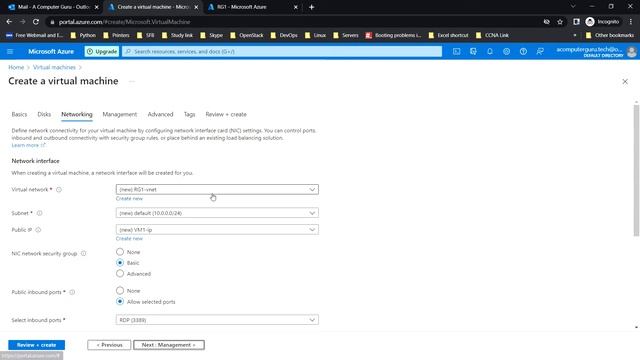Show info tooltip for Subnet
Screen dimensions: 640x360
pyautogui.click(x=40, y=213)
